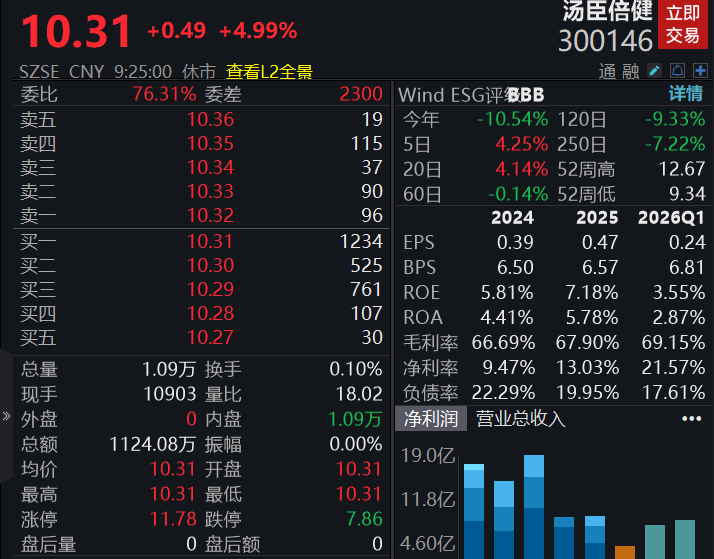Viewport: 714px width, 559px height.
Task: Open the three-dots more menu
Action: pyautogui.click(x=691, y=418)
